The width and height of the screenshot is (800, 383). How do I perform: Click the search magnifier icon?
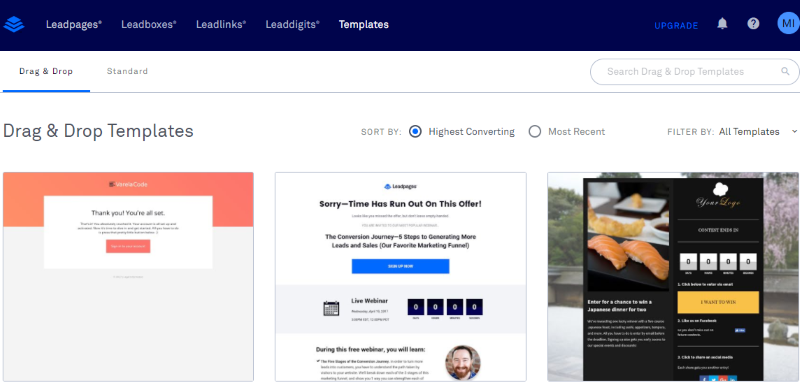[785, 71]
